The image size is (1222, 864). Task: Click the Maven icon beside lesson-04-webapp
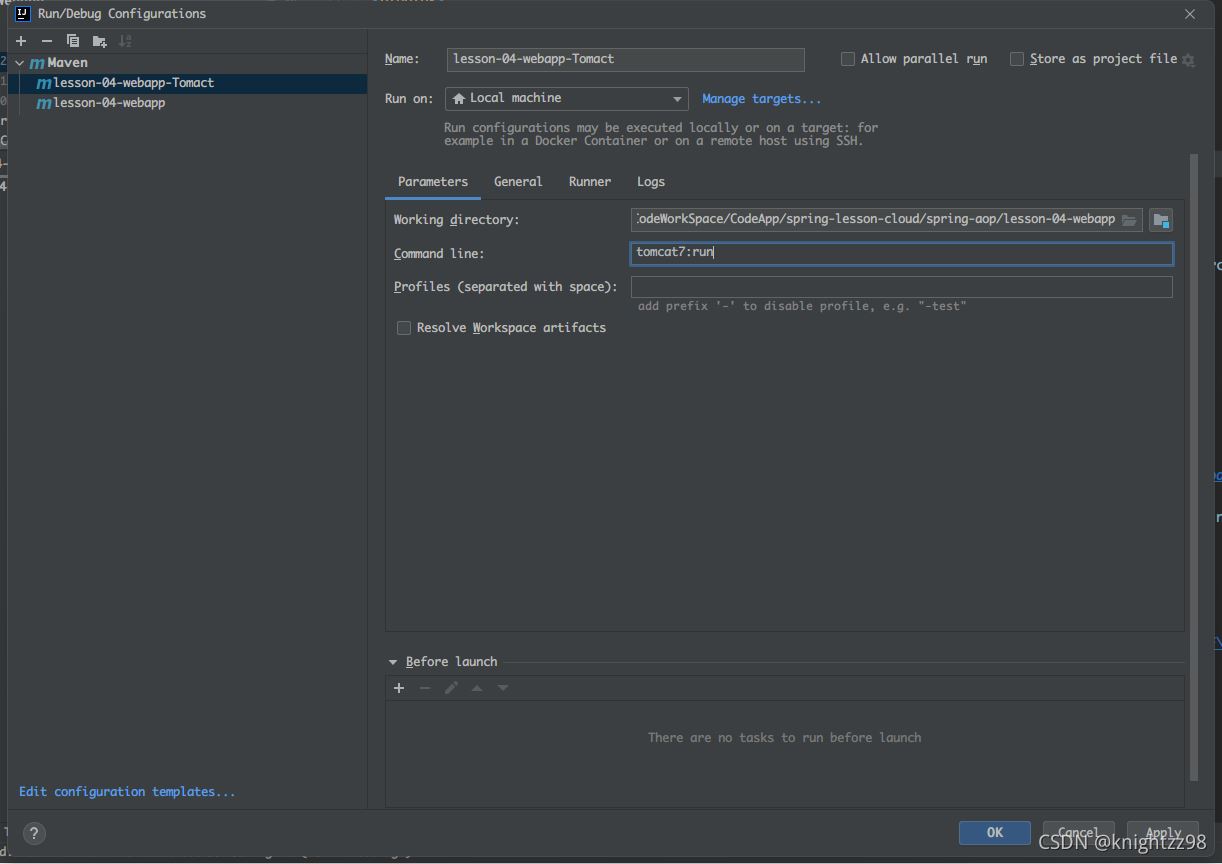(x=44, y=103)
